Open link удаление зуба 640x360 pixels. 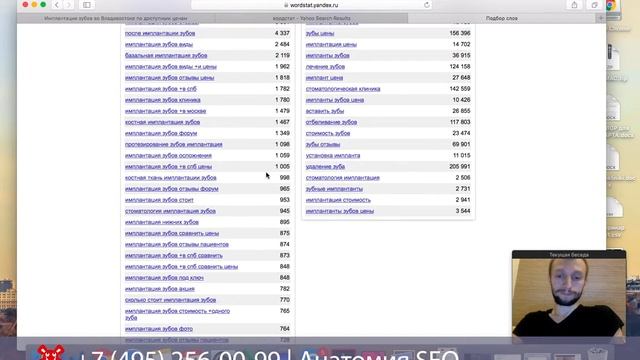(325, 167)
